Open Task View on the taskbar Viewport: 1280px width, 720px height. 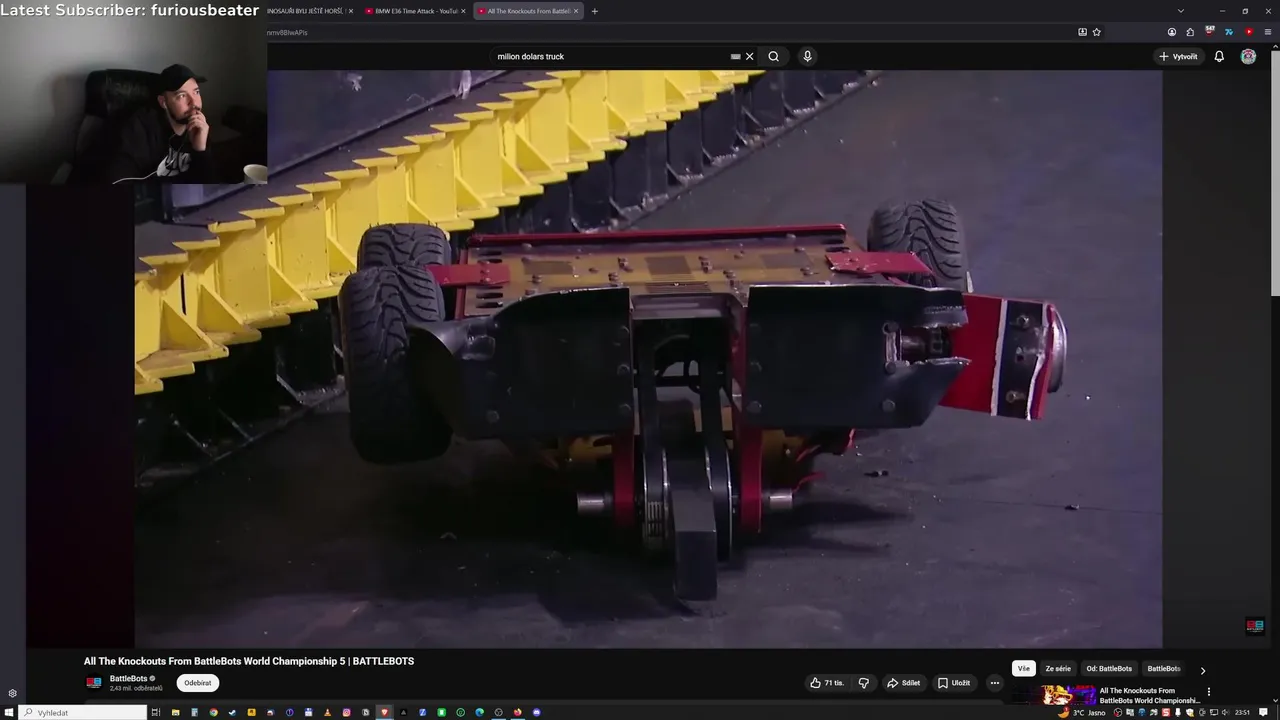click(156, 712)
